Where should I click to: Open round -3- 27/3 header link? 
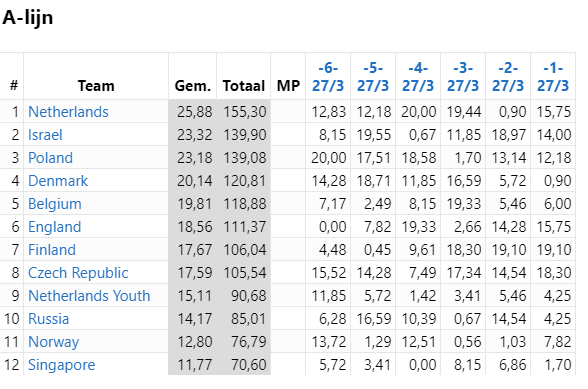(463, 77)
